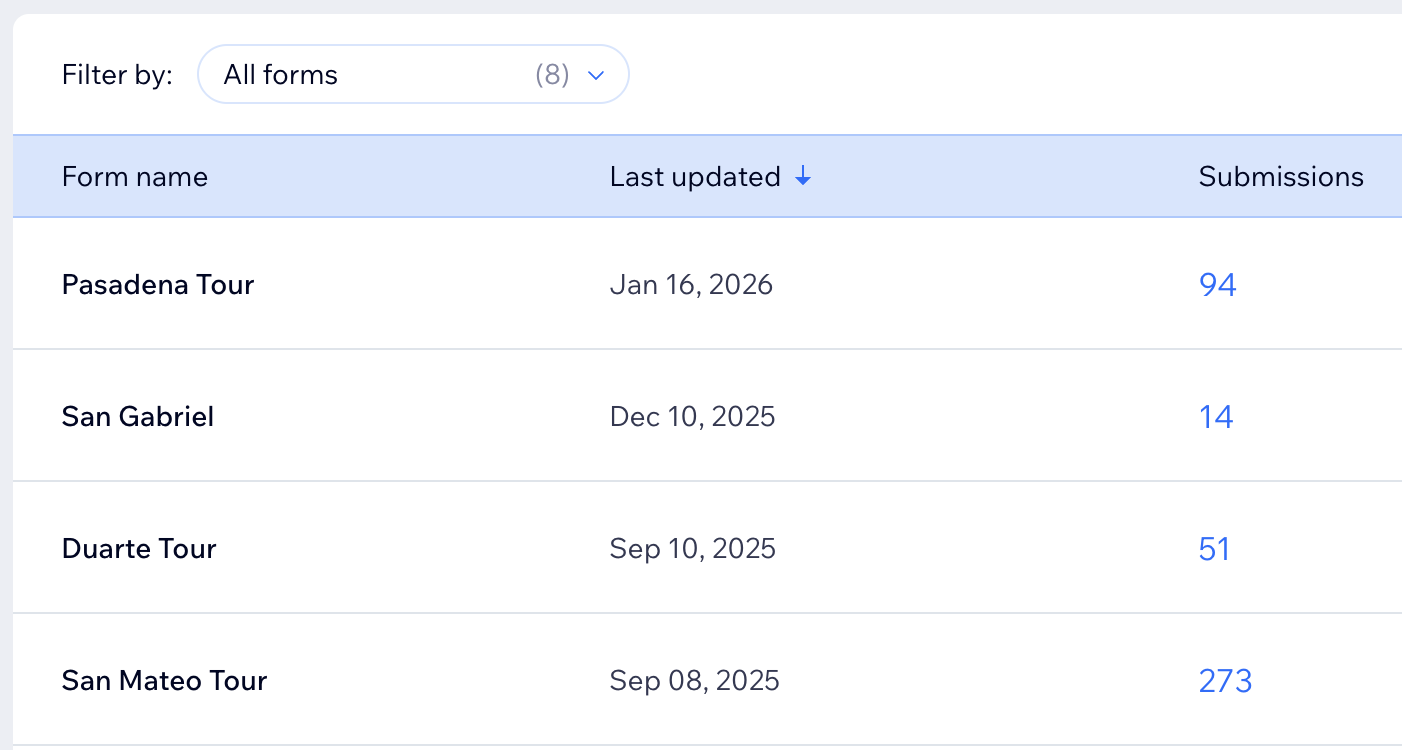Image resolution: width=1402 pixels, height=750 pixels.
Task: View the 14 submissions for San Gabriel
Action: pyautogui.click(x=1216, y=417)
